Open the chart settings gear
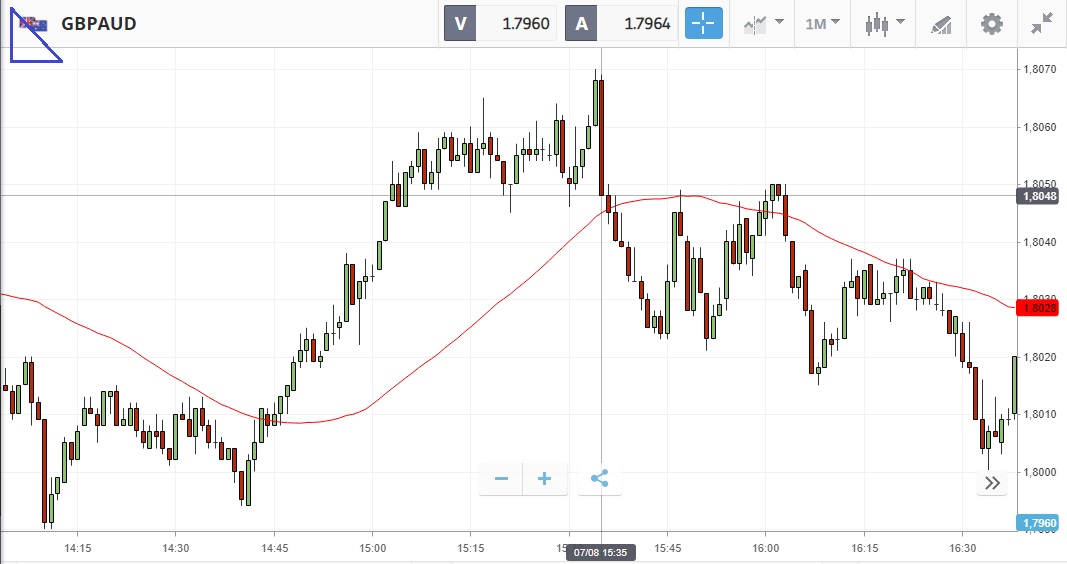The width and height of the screenshot is (1067, 564). (991, 23)
